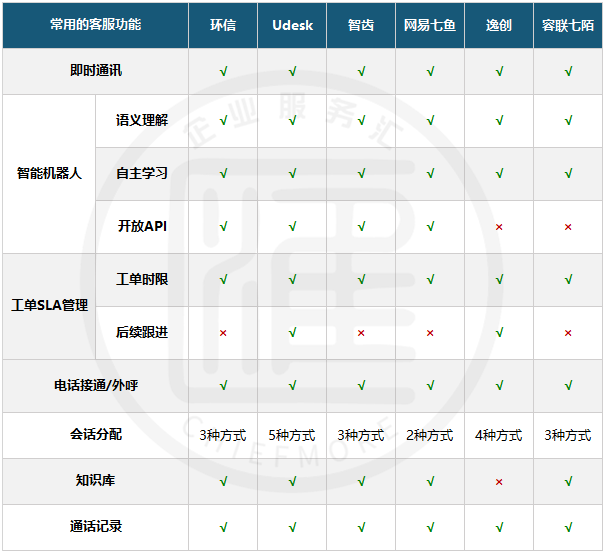The height and width of the screenshot is (553, 605).
Task: Click the 电话接通/外呼 row label
Action: (x=96, y=385)
